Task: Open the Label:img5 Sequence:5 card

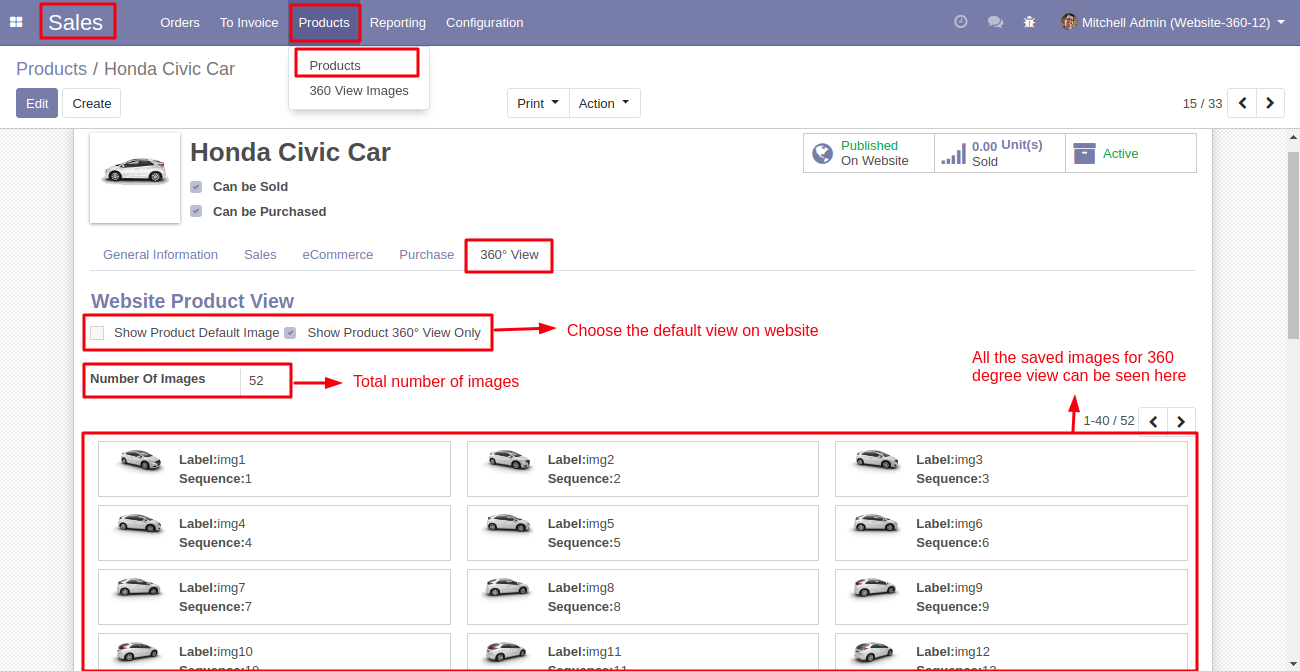Action: (x=643, y=533)
